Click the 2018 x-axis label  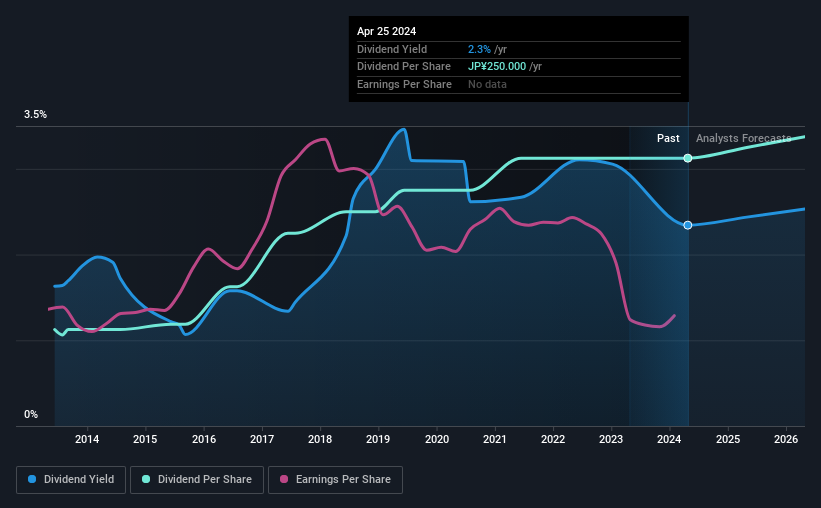pos(320,439)
